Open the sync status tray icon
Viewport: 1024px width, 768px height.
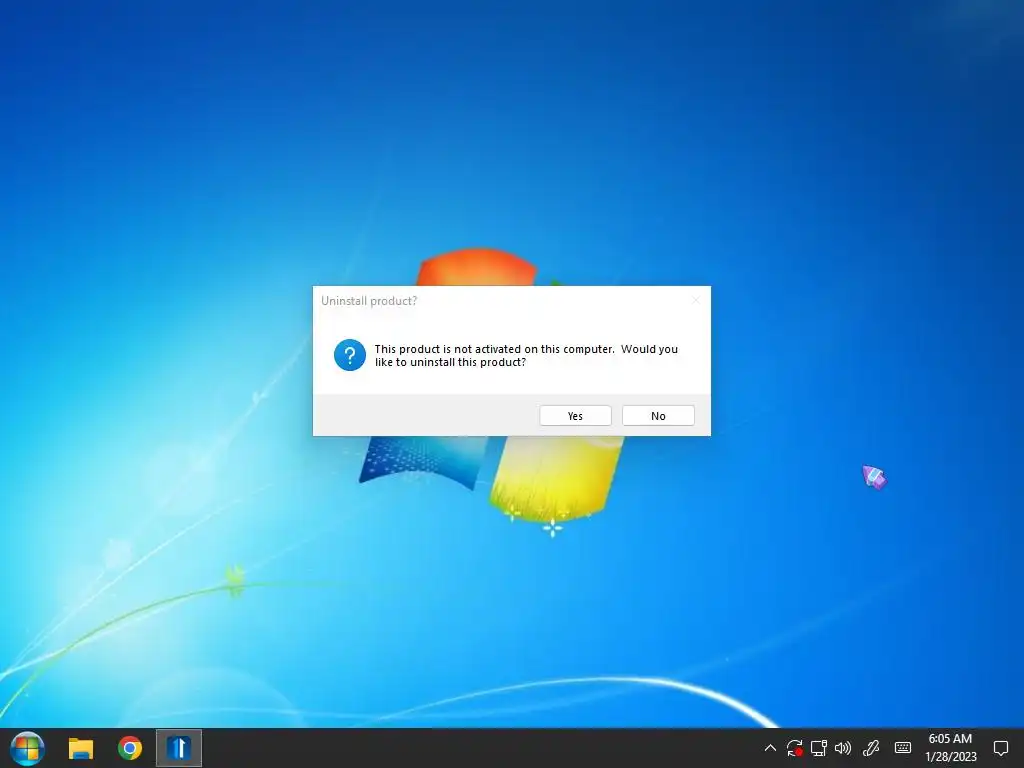(x=795, y=748)
